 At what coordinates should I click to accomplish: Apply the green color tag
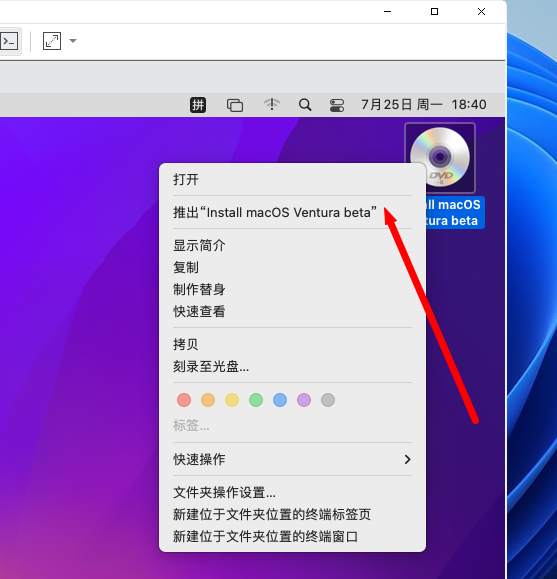coord(256,400)
